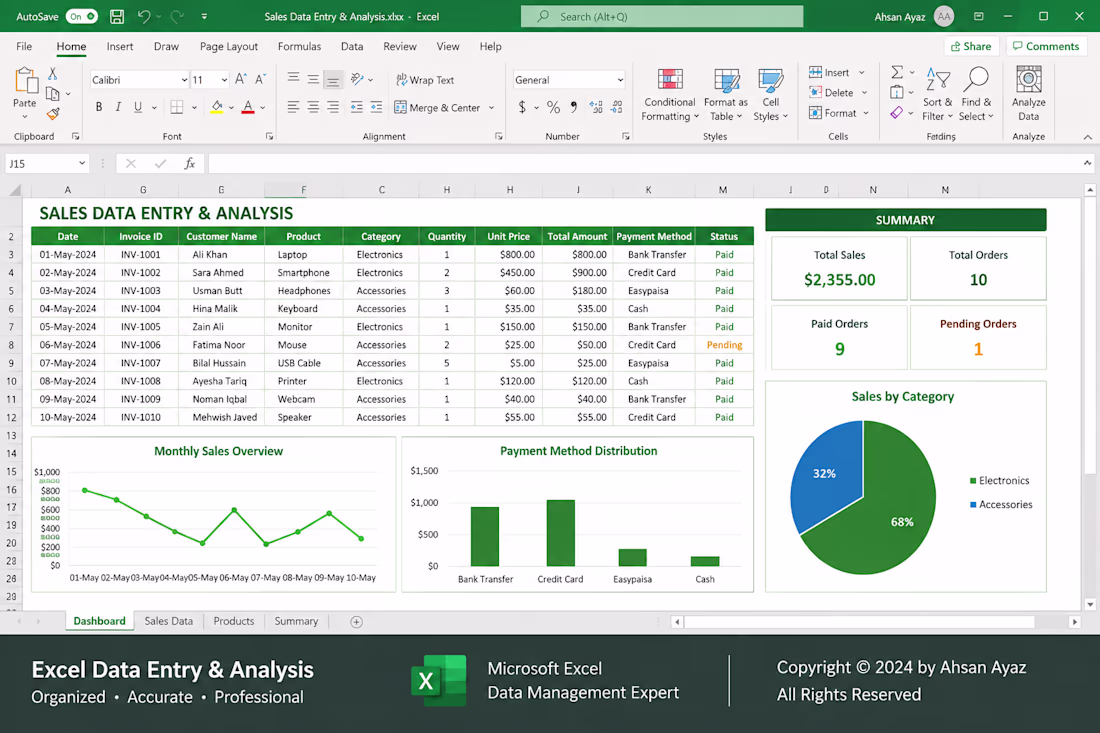Click the Cut scissors icon
Image resolution: width=1100 pixels, height=733 pixels.
[x=53, y=74]
